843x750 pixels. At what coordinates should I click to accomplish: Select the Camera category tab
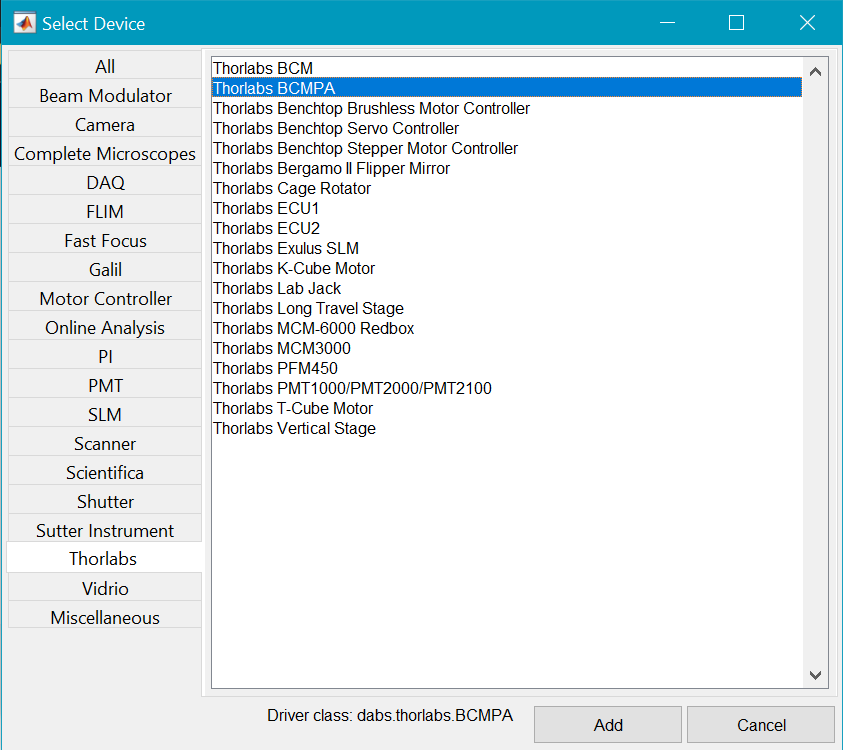coord(105,125)
